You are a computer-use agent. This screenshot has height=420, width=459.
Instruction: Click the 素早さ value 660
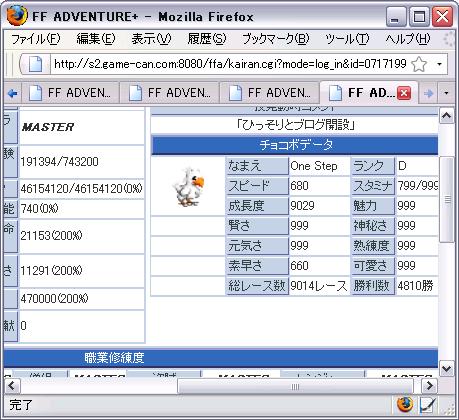click(x=299, y=266)
